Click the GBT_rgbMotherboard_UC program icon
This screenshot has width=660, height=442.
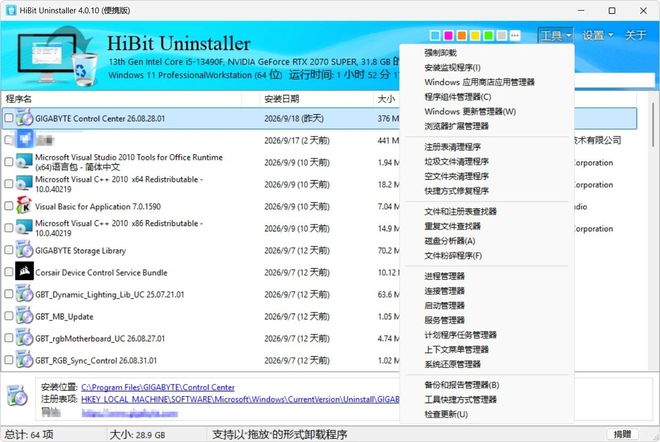tap(24, 338)
